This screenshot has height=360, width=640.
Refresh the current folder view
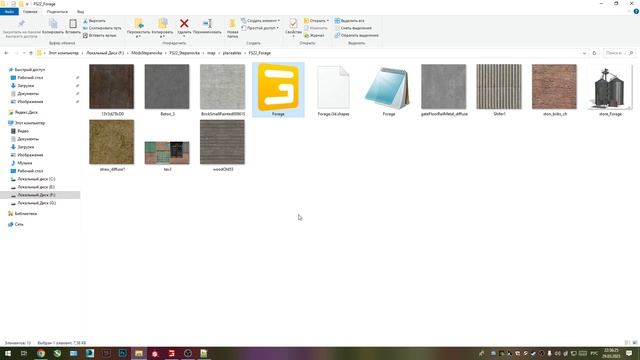pyautogui.click(x=594, y=53)
